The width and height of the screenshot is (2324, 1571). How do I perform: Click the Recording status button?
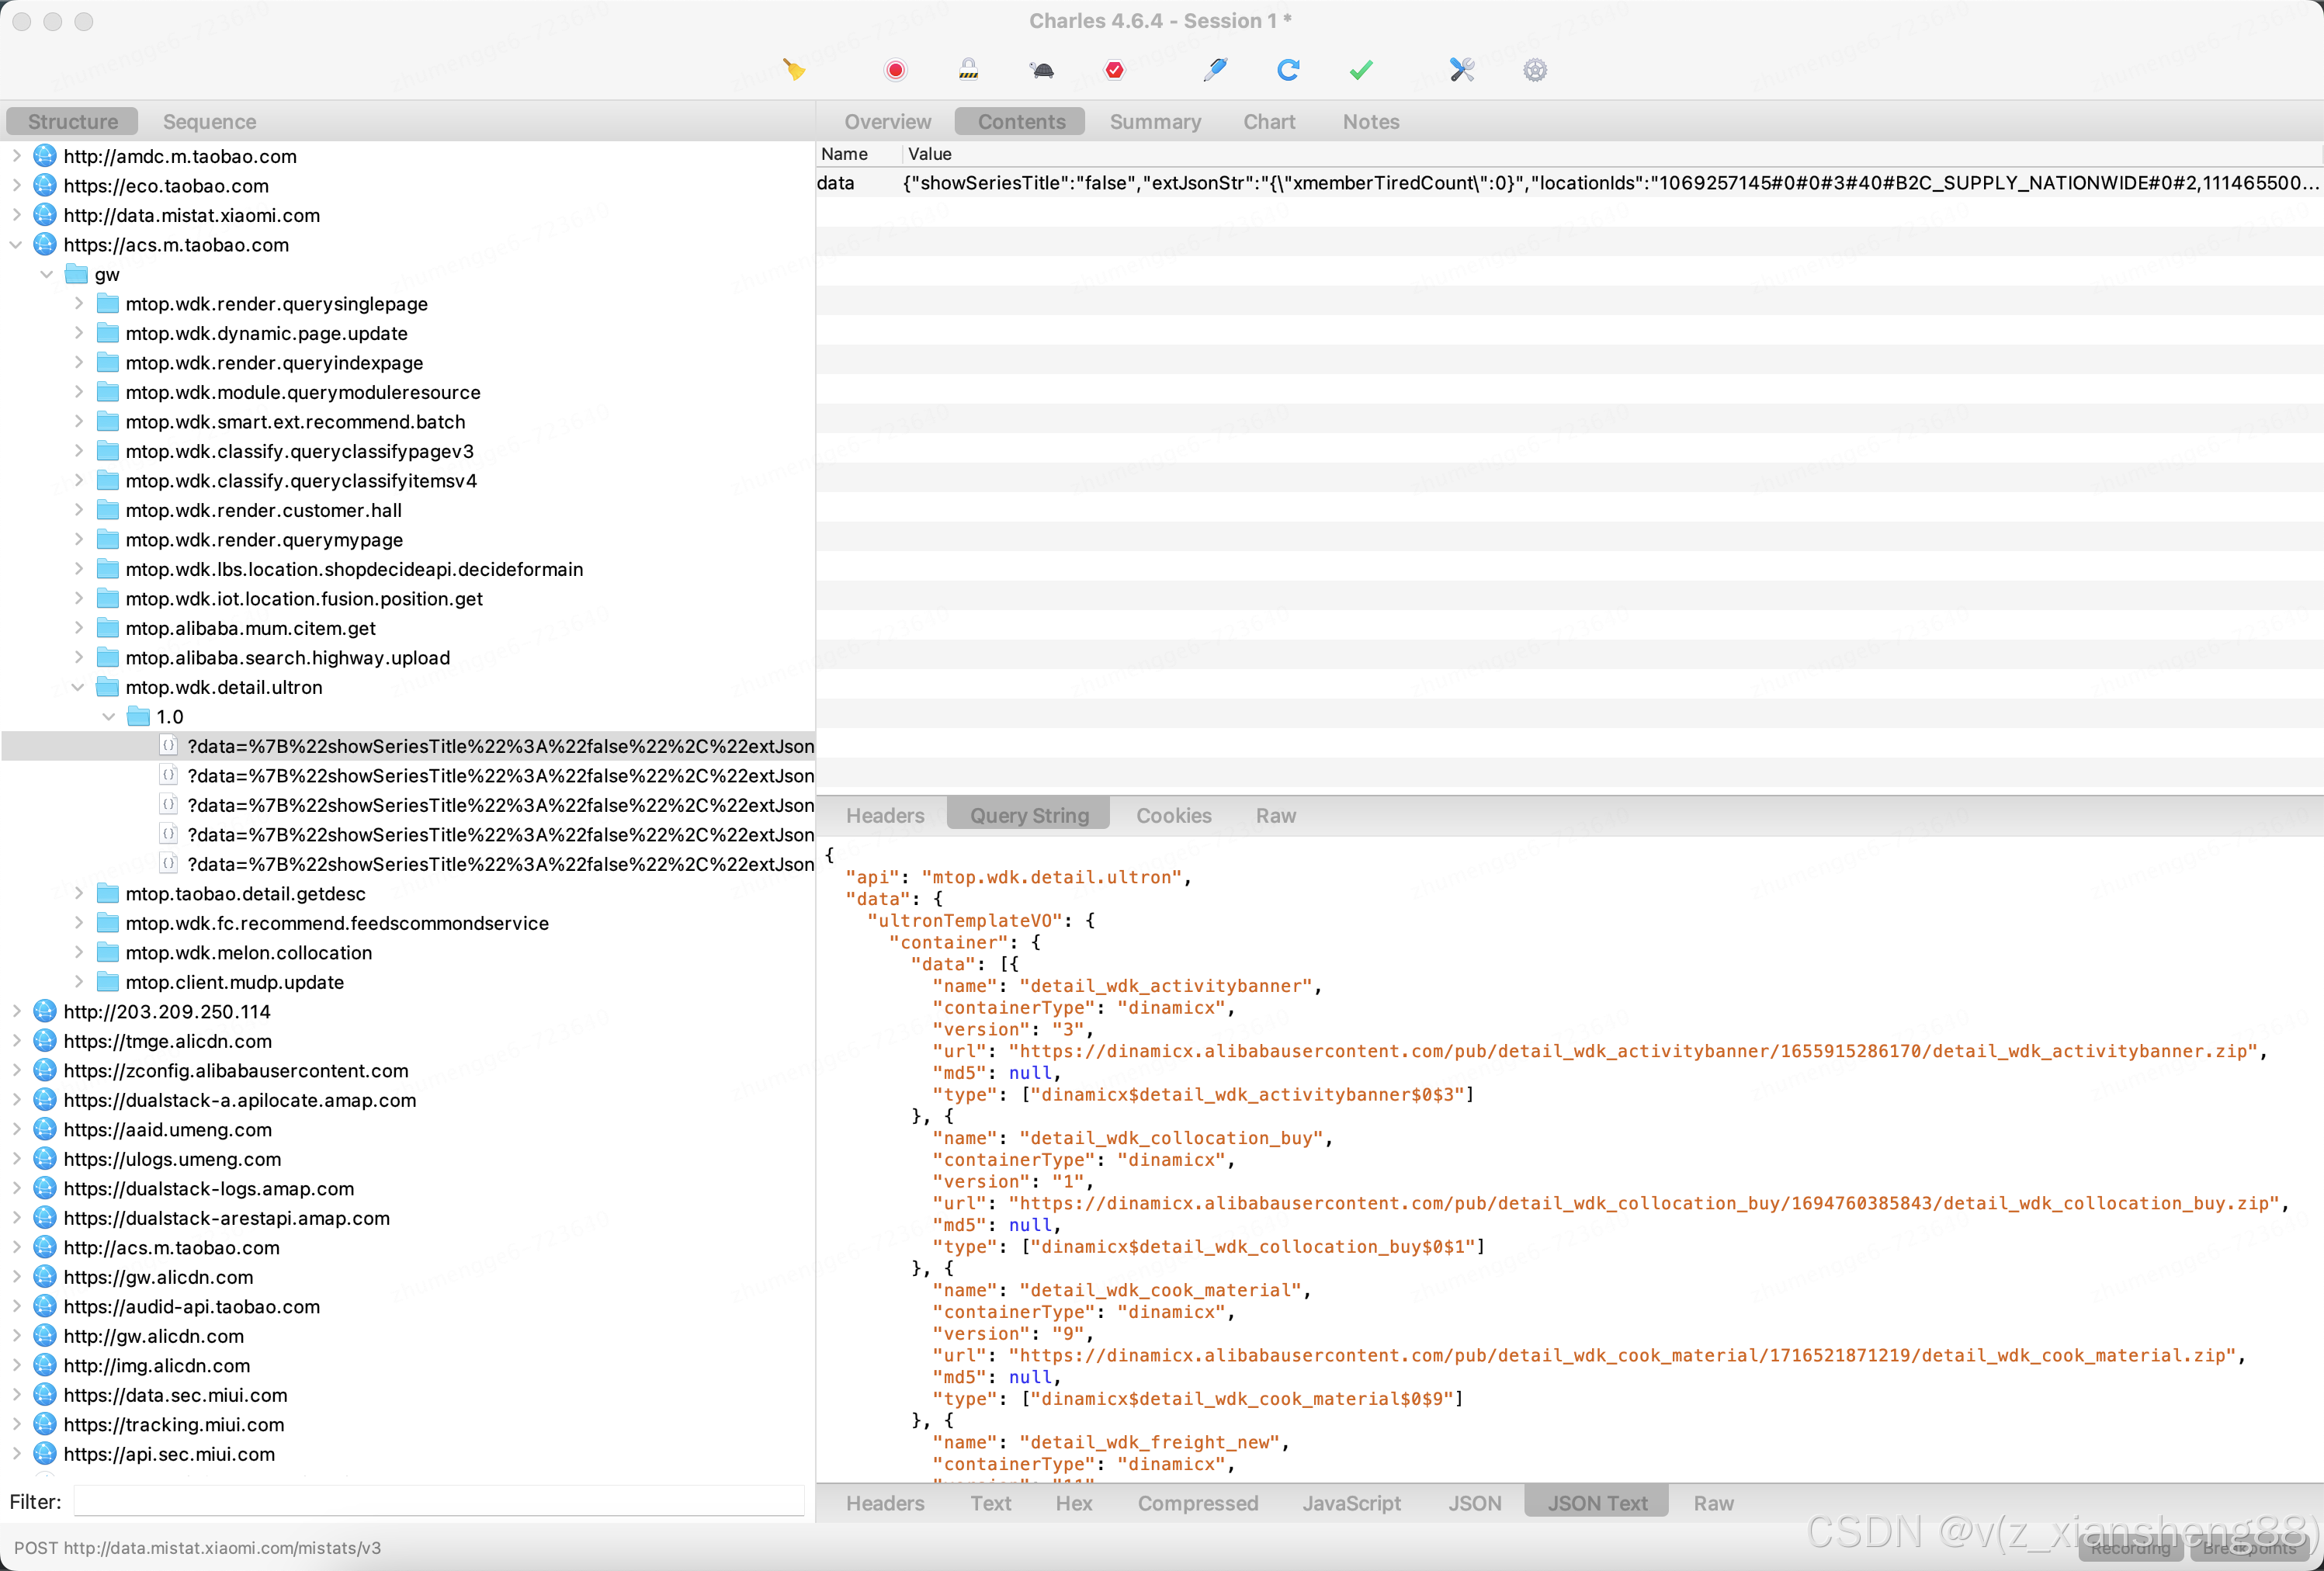[2130, 1547]
